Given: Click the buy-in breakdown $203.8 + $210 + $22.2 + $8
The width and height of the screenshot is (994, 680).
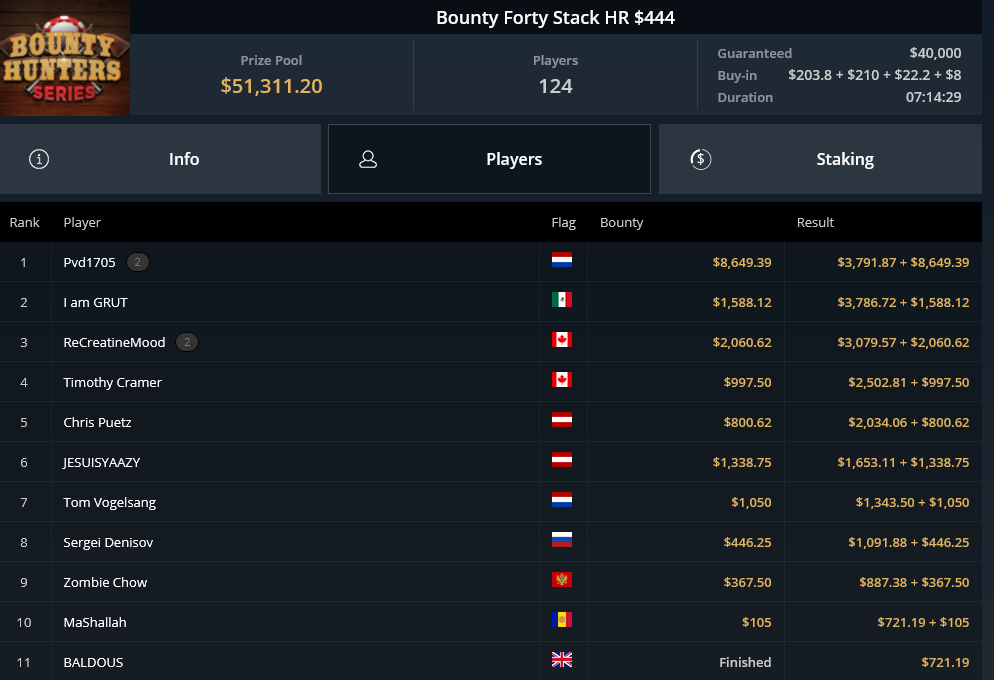Looking at the screenshot, I should click(875, 75).
